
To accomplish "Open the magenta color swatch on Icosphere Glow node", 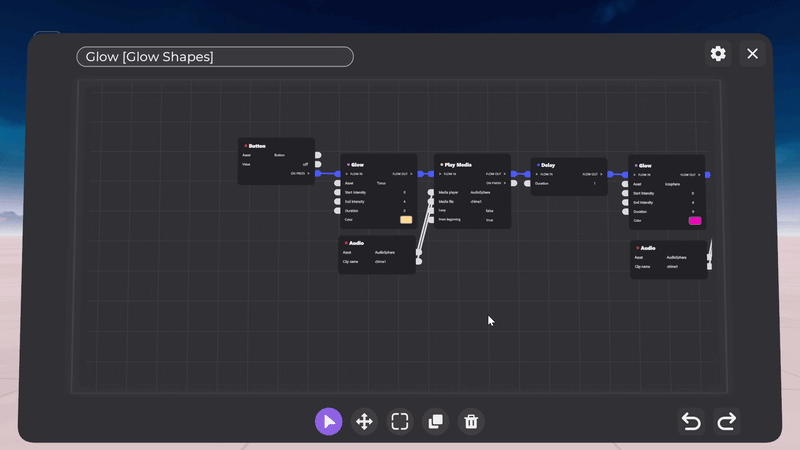I will pyautogui.click(x=695, y=221).
